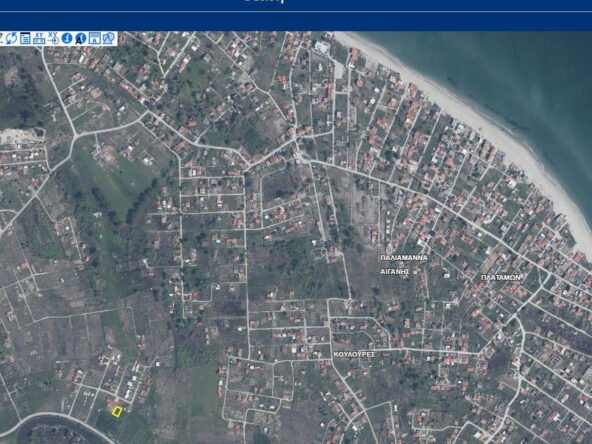Click the ΑΙΓΑΝΗΣ place label
This screenshot has height=444, width=592.
pyautogui.click(x=395, y=271)
